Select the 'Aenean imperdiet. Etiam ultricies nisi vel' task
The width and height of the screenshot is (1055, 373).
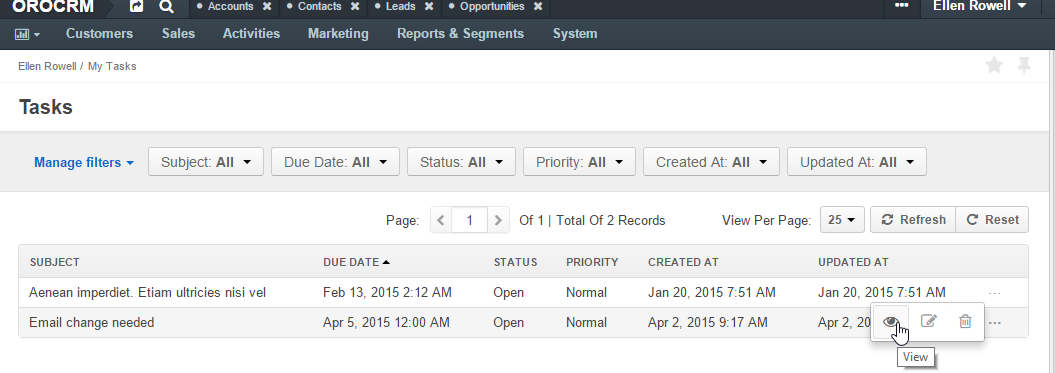pyautogui.click(x=147, y=293)
